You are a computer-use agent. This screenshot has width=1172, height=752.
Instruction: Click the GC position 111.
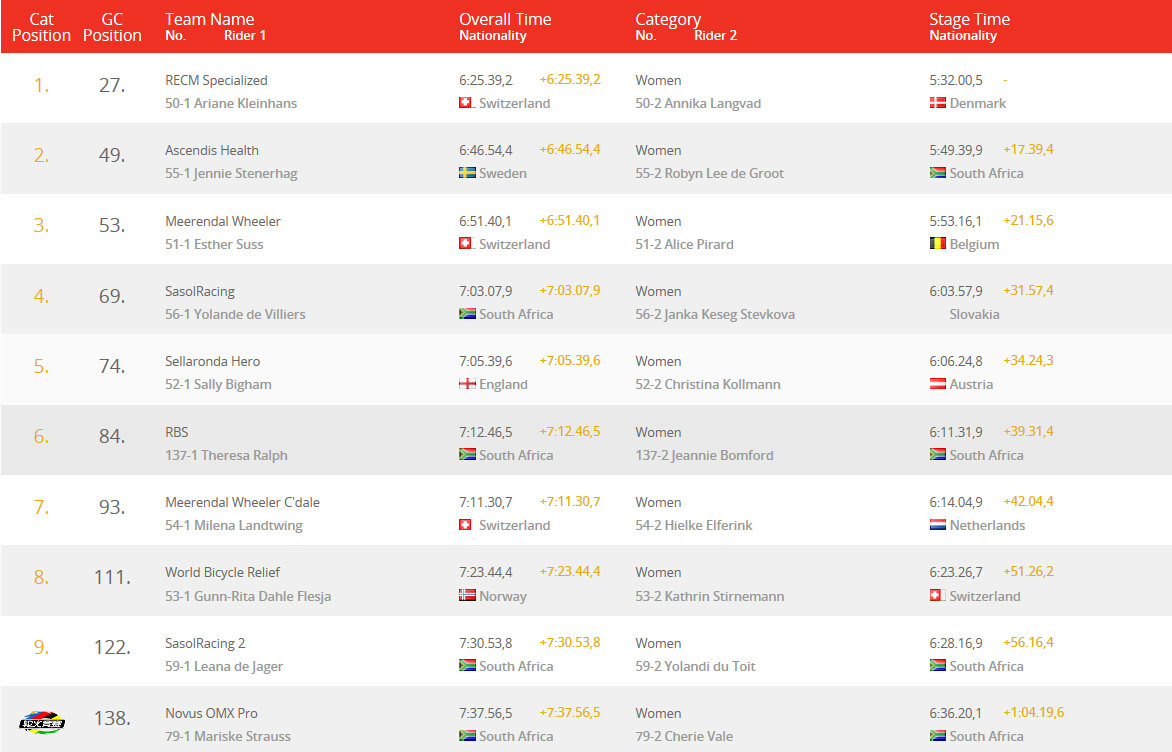pos(112,577)
